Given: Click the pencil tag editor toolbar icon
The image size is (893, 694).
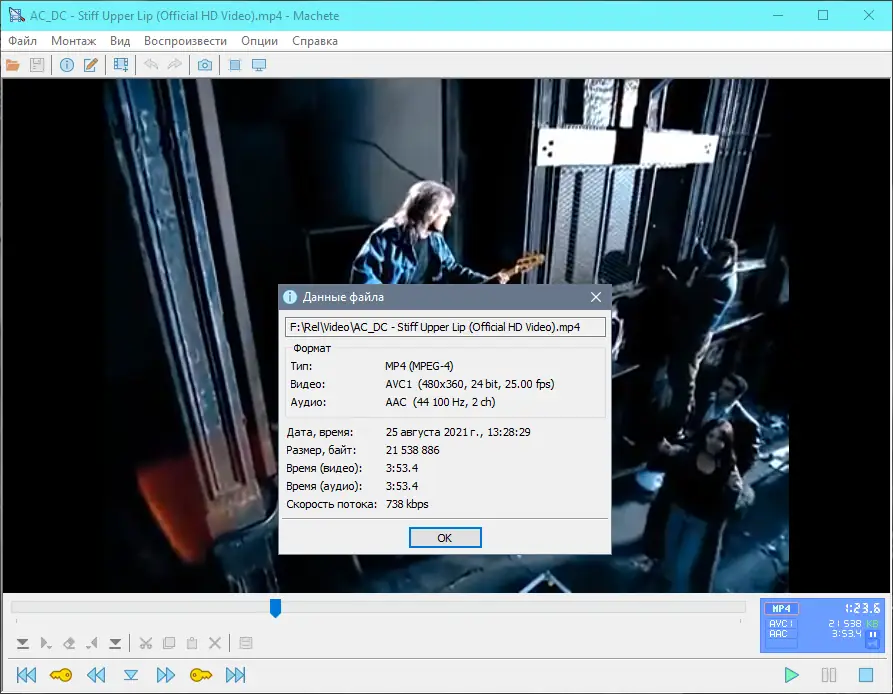Looking at the screenshot, I should click(x=91, y=65).
